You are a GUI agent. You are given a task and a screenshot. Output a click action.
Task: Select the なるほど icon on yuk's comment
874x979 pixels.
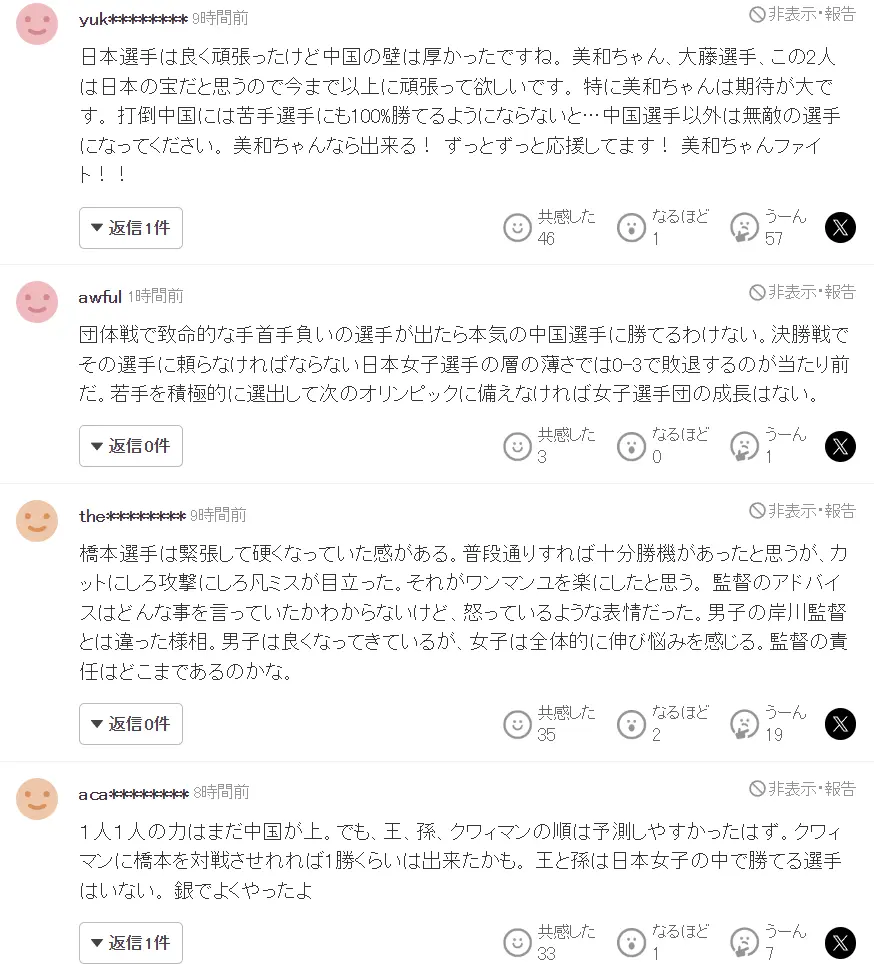[x=631, y=227]
